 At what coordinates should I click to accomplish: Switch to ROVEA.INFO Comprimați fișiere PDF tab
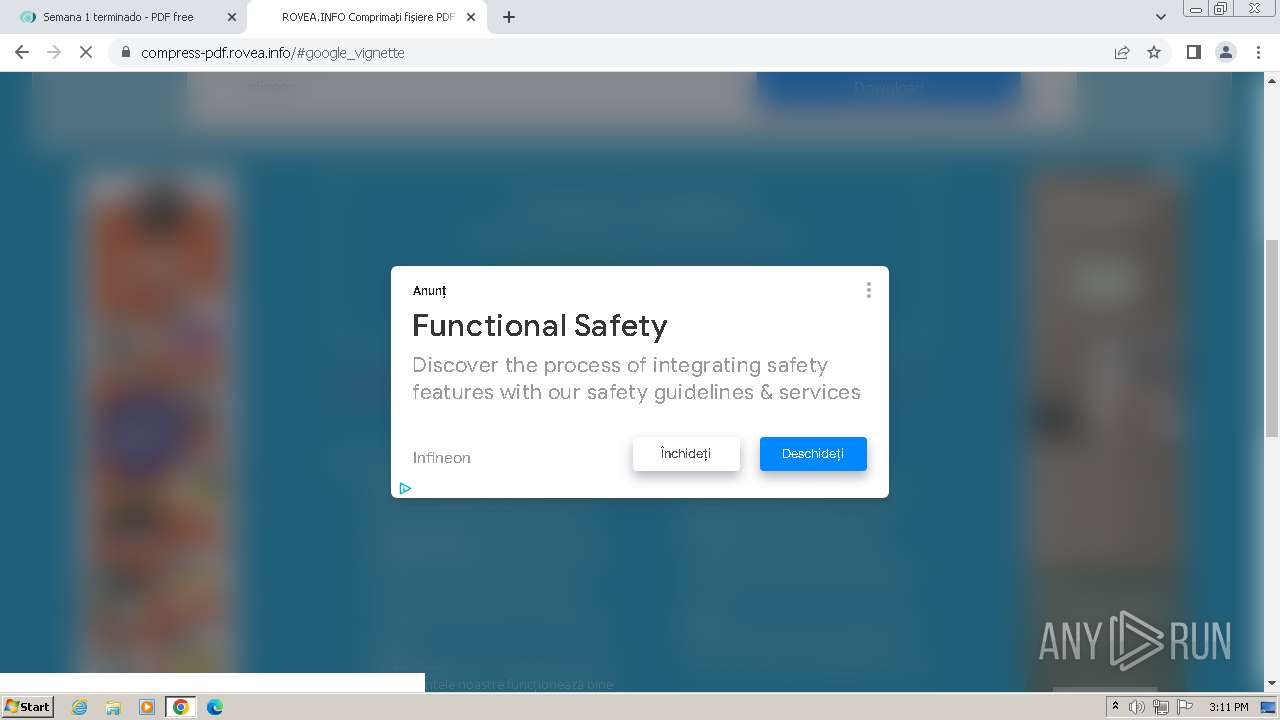[x=365, y=17]
